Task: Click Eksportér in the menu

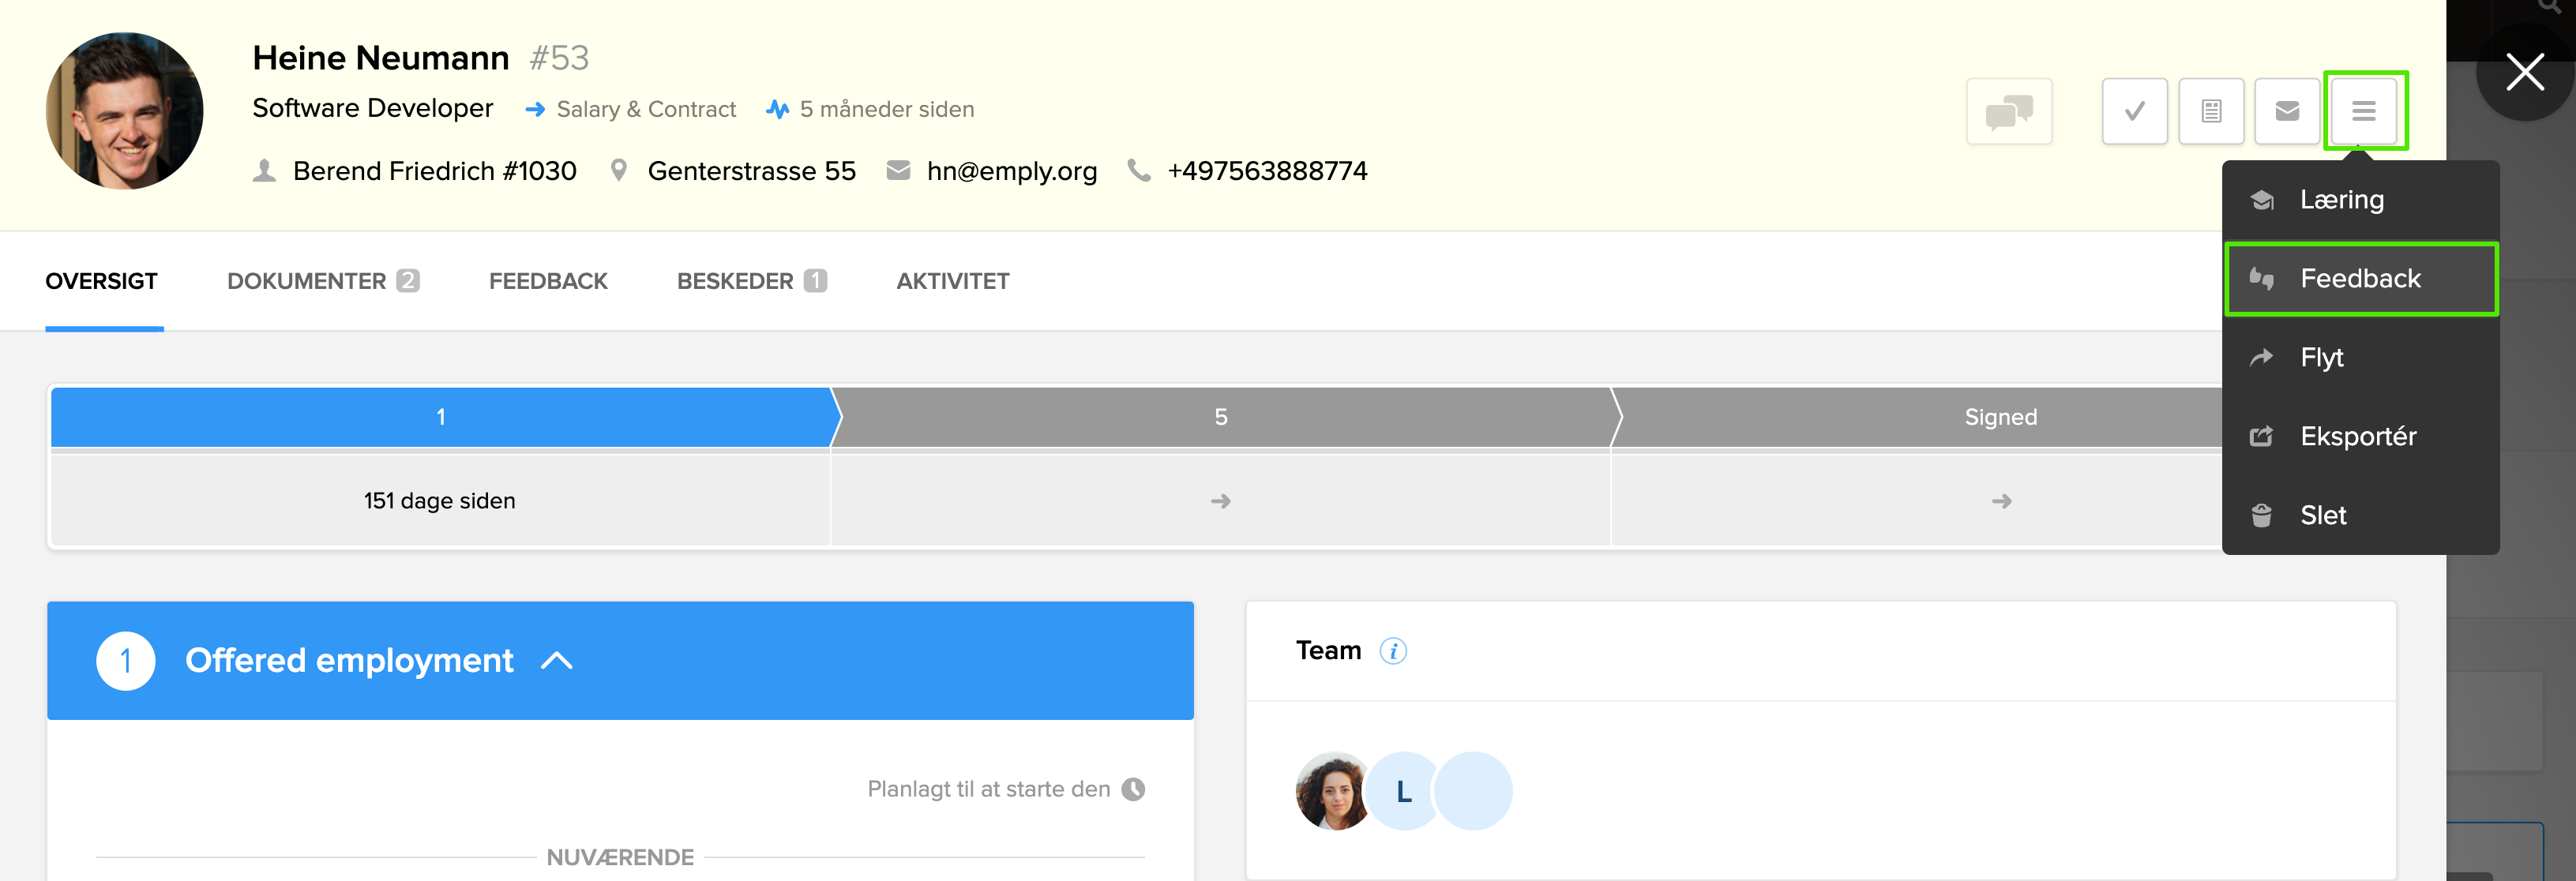Action: point(2357,436)
